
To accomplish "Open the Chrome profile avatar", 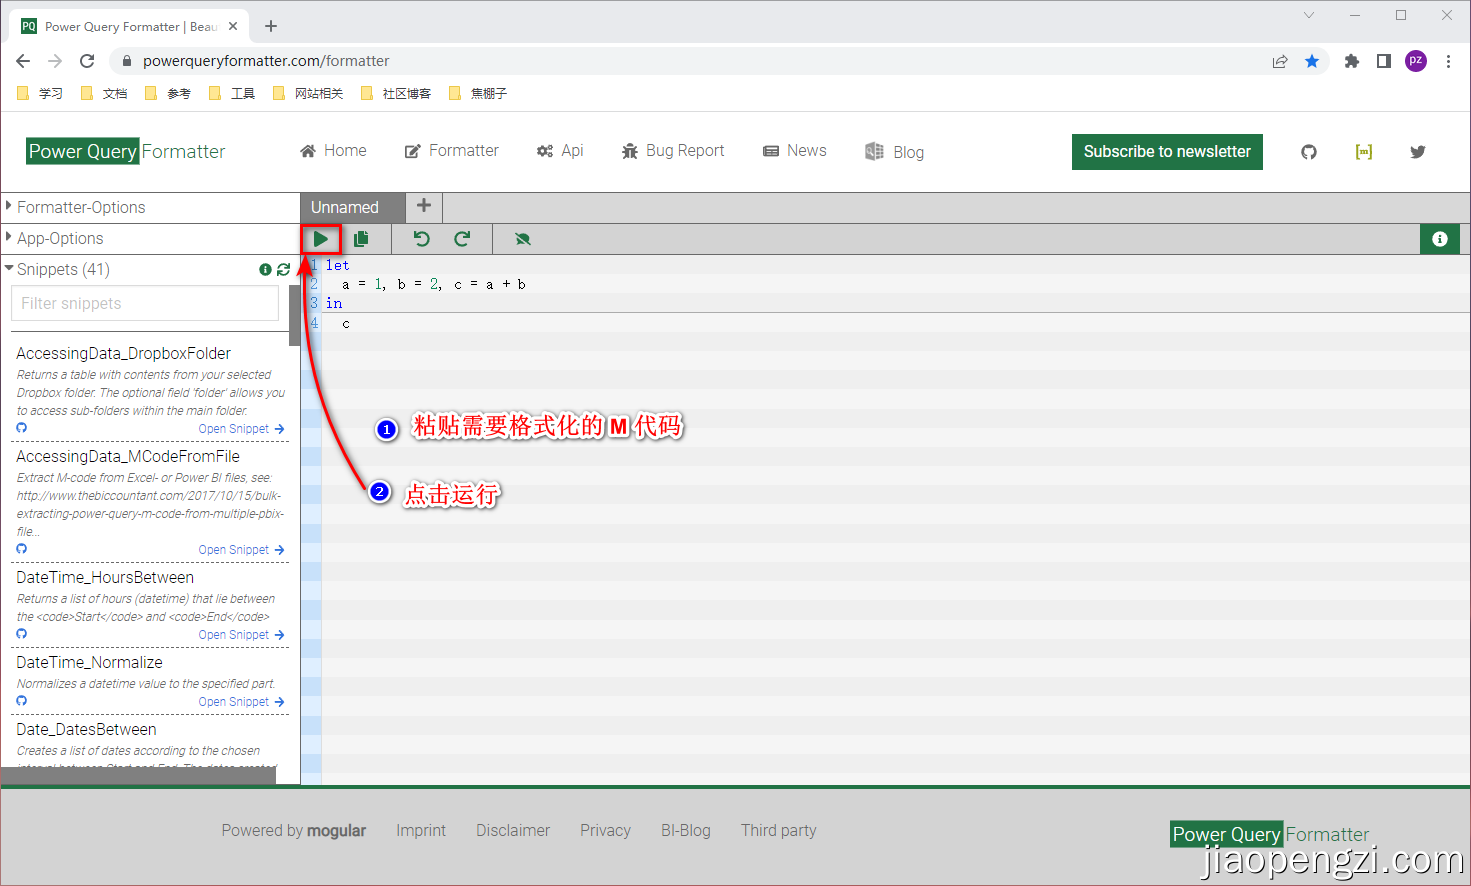I will click(x=1416, y=61).
